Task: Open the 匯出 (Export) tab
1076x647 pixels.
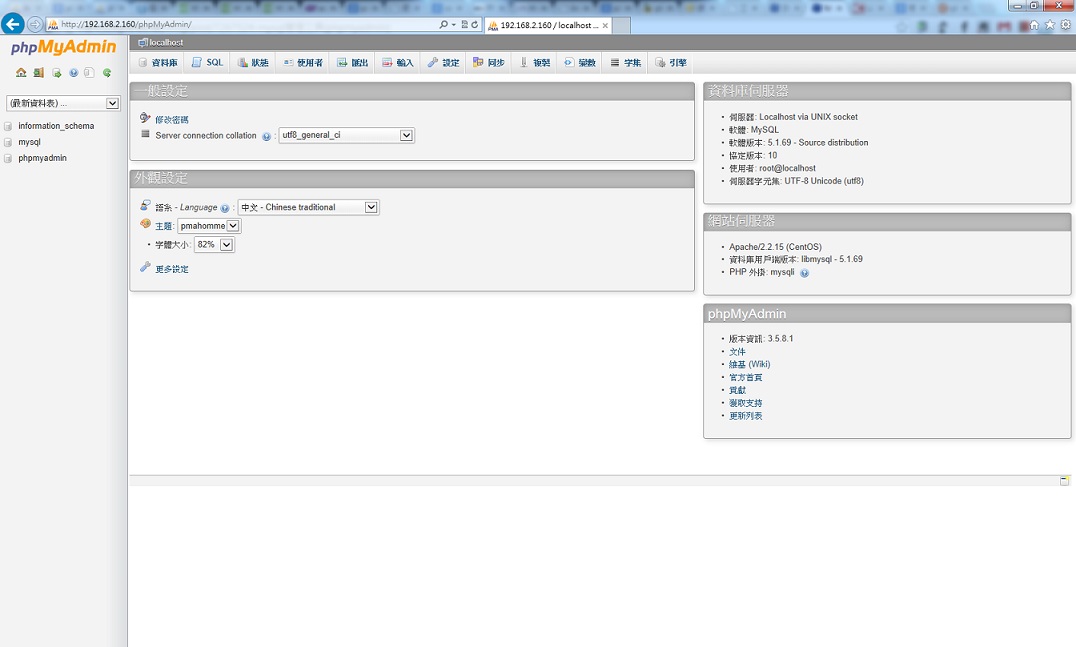Action: (x=353, y=62)
